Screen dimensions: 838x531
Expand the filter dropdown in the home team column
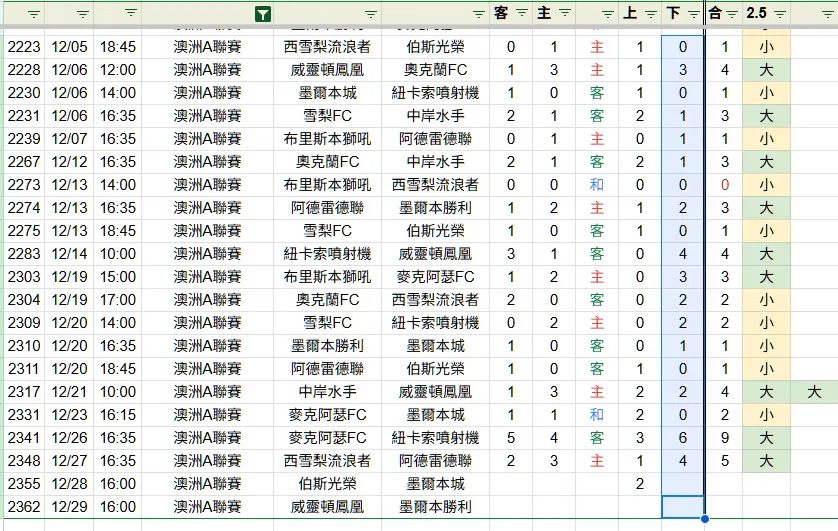[372, 14]
